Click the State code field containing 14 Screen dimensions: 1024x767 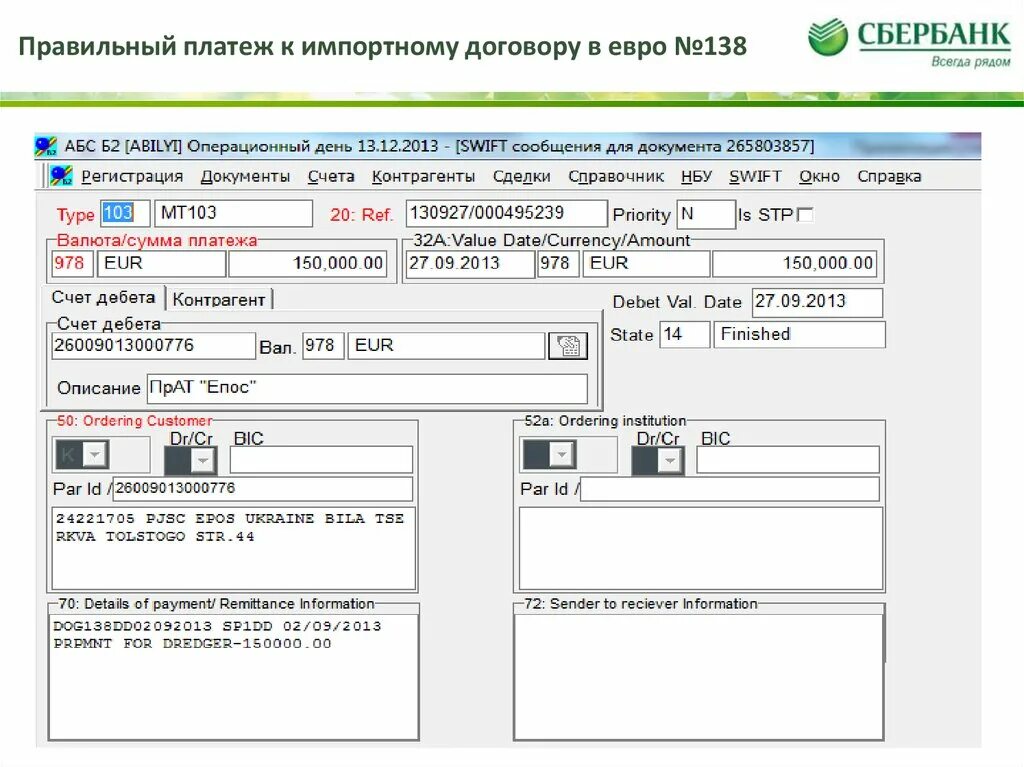684,335
